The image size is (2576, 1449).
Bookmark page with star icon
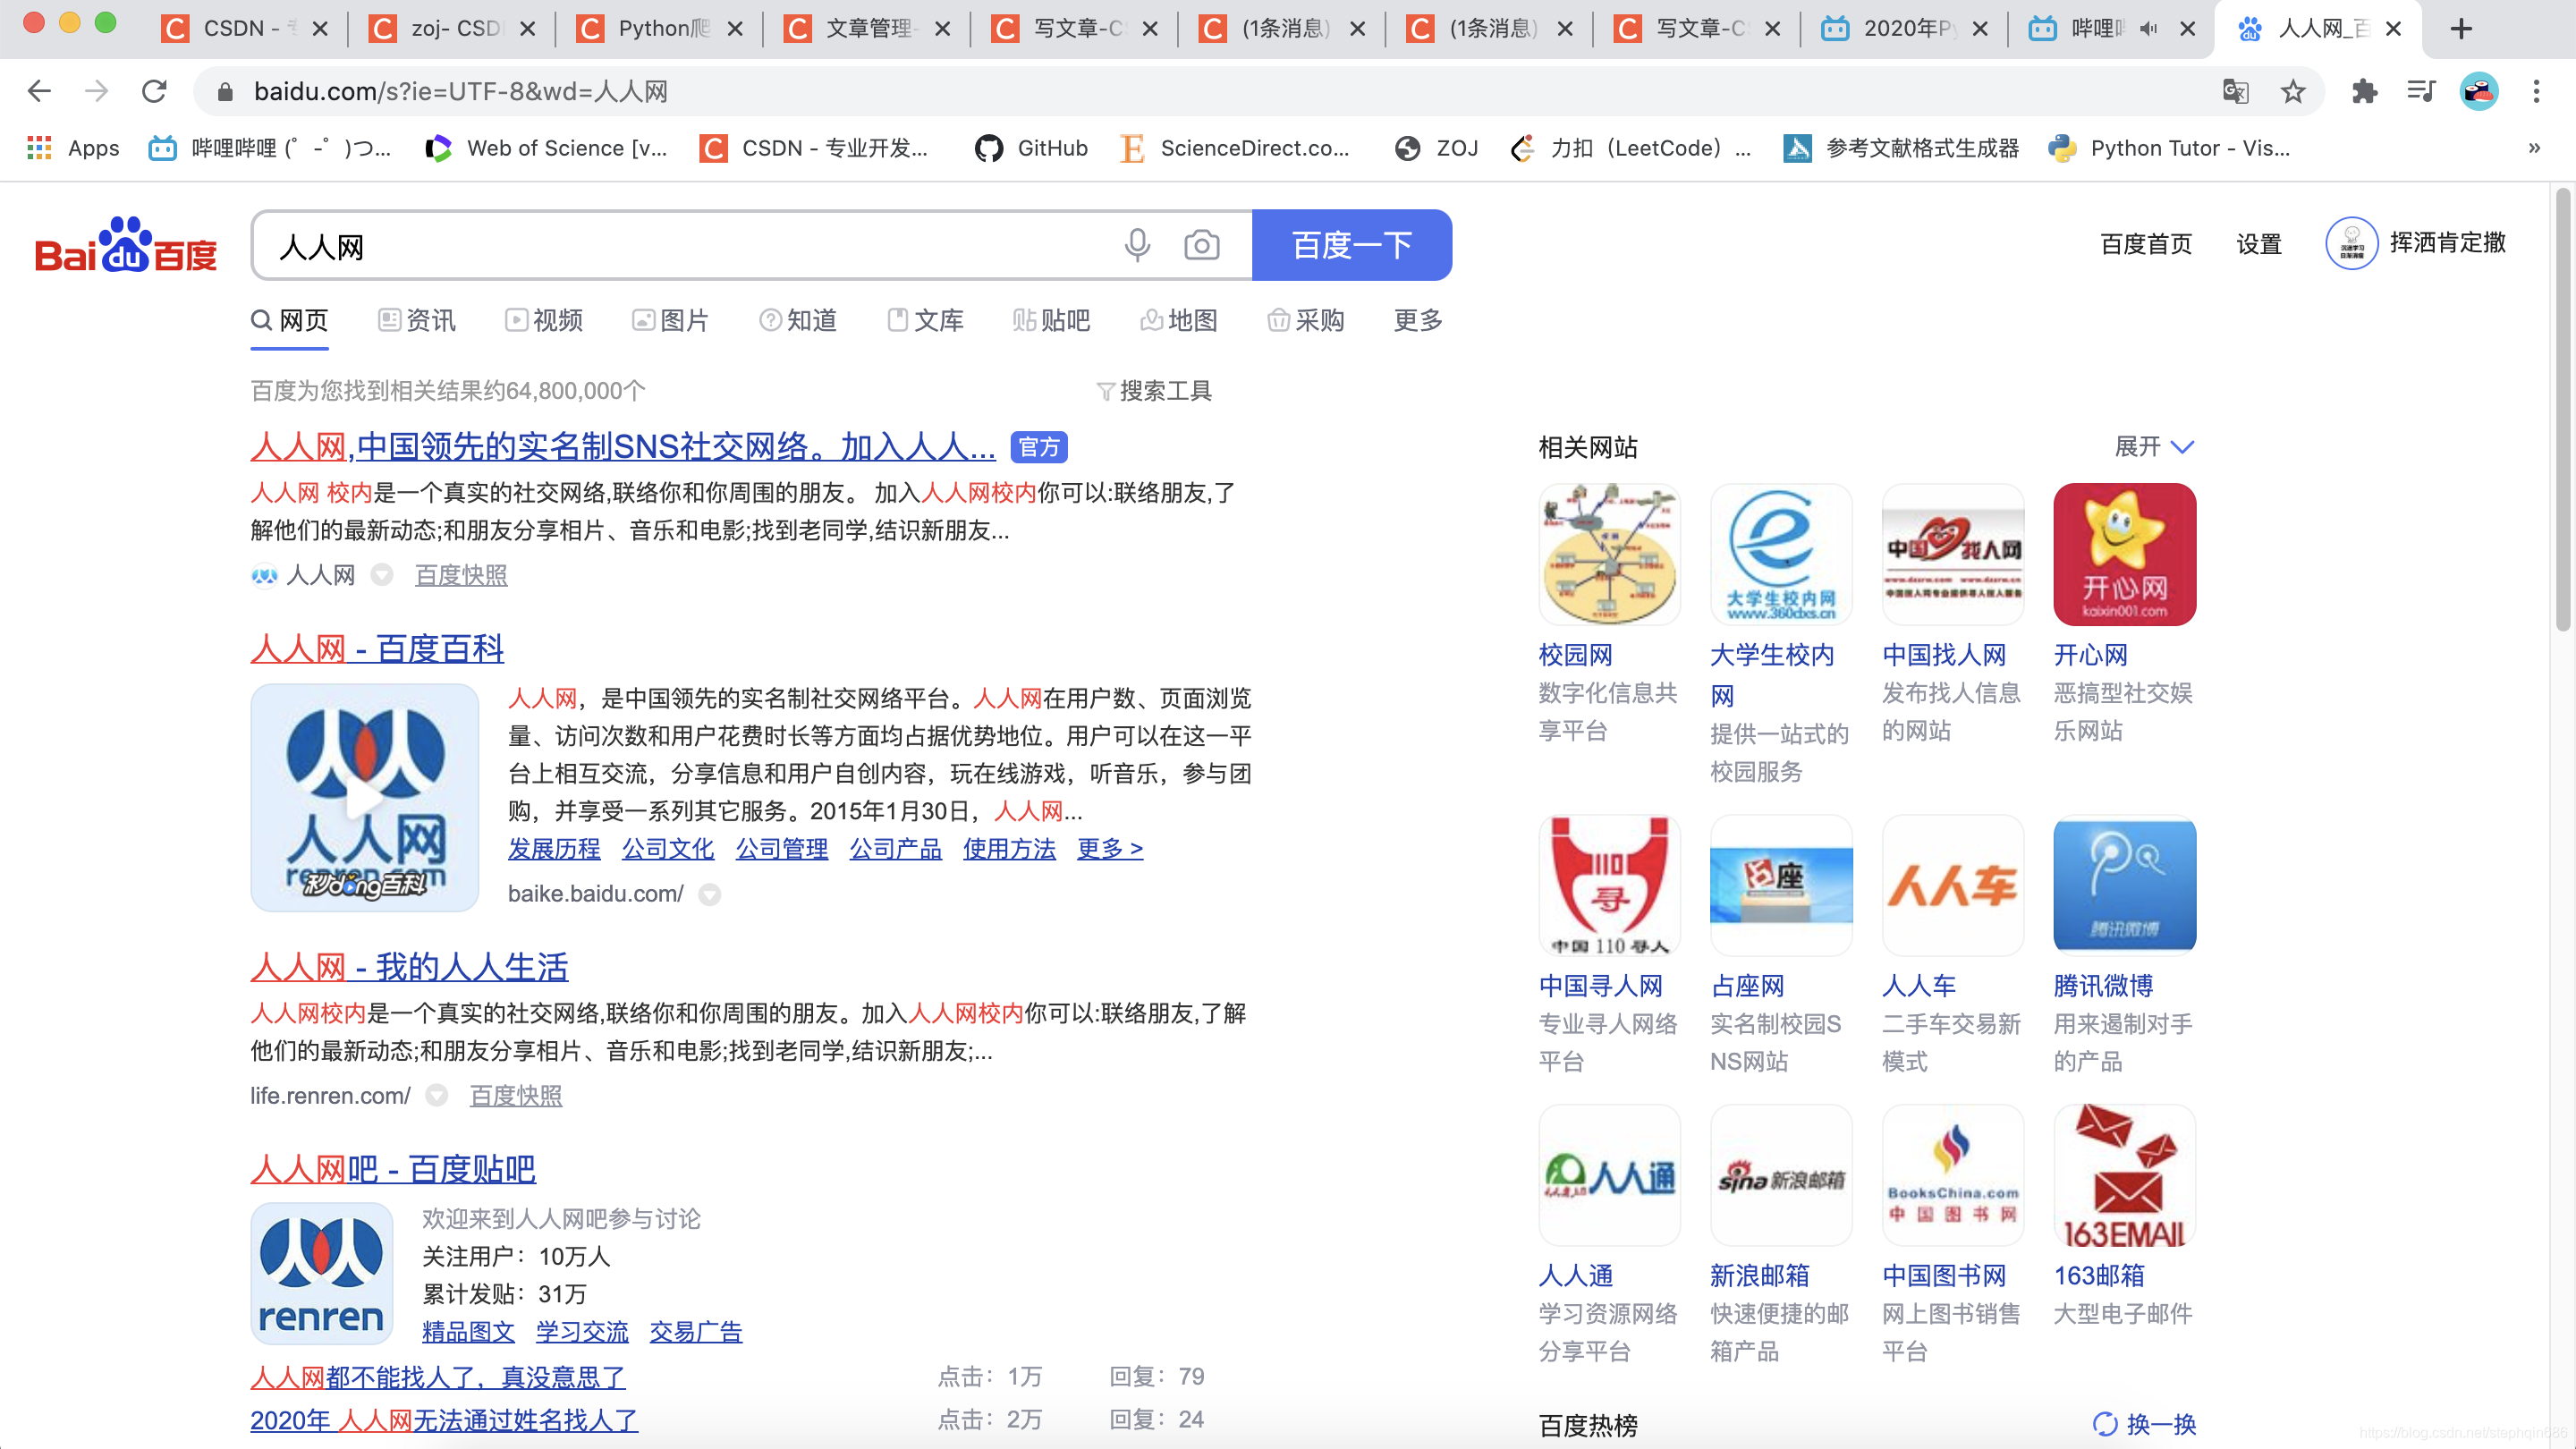(2293, 92)
